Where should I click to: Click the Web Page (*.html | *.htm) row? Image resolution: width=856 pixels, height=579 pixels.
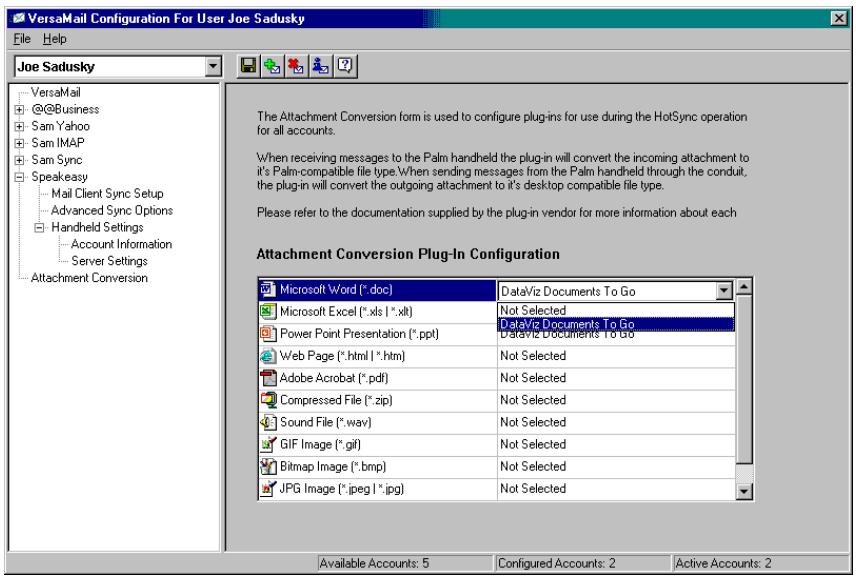496,356
